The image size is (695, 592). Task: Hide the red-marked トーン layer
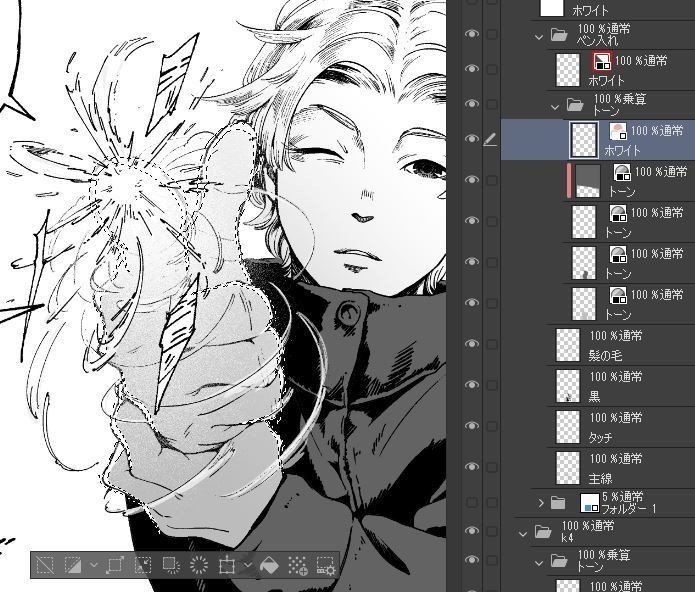[x=472, y=179]
